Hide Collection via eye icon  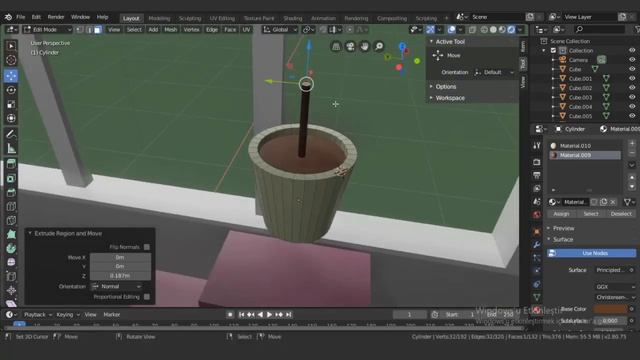[x=632, y=50]
